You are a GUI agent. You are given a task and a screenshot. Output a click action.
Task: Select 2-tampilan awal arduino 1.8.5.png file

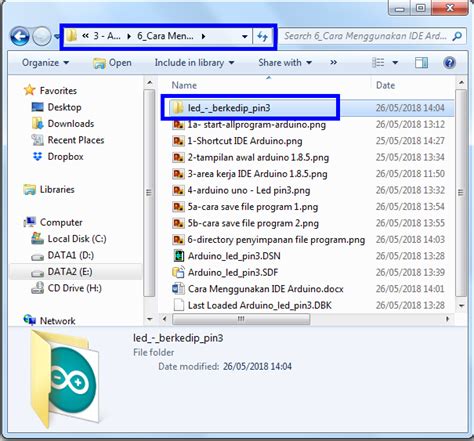258,157
